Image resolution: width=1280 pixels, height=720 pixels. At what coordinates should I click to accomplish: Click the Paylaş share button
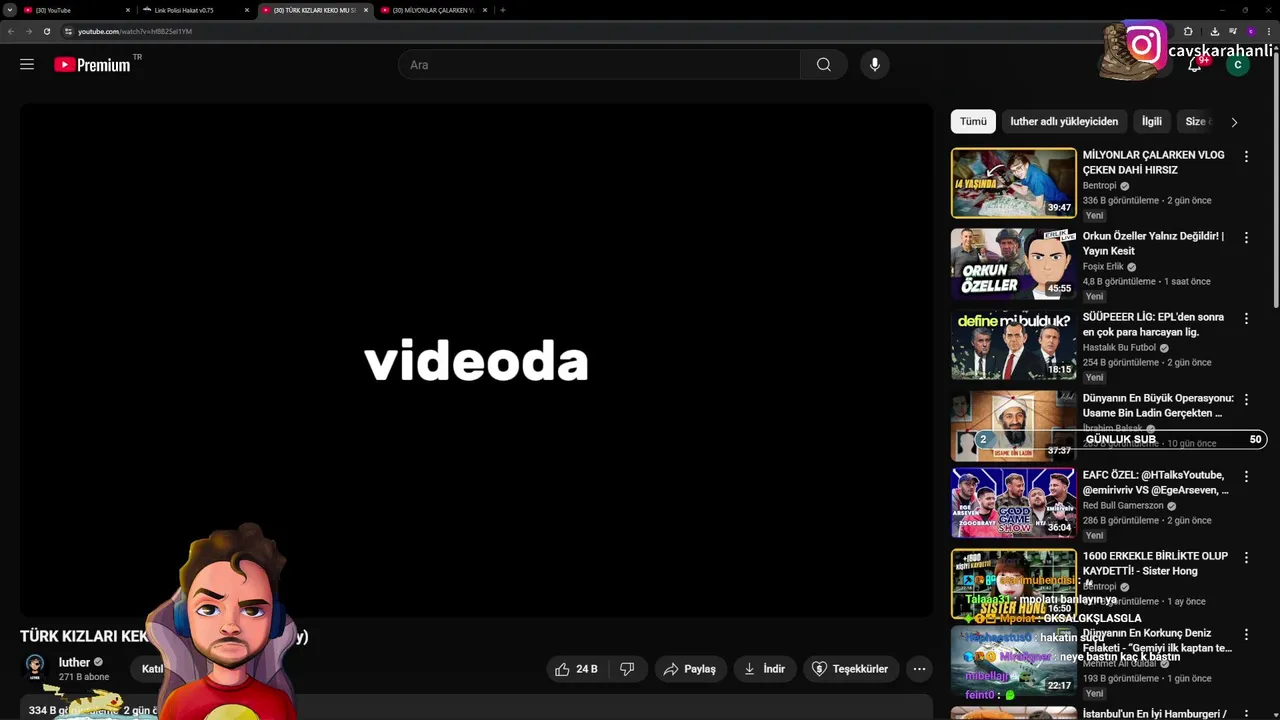pyautogui.click(x=691, y=669)
